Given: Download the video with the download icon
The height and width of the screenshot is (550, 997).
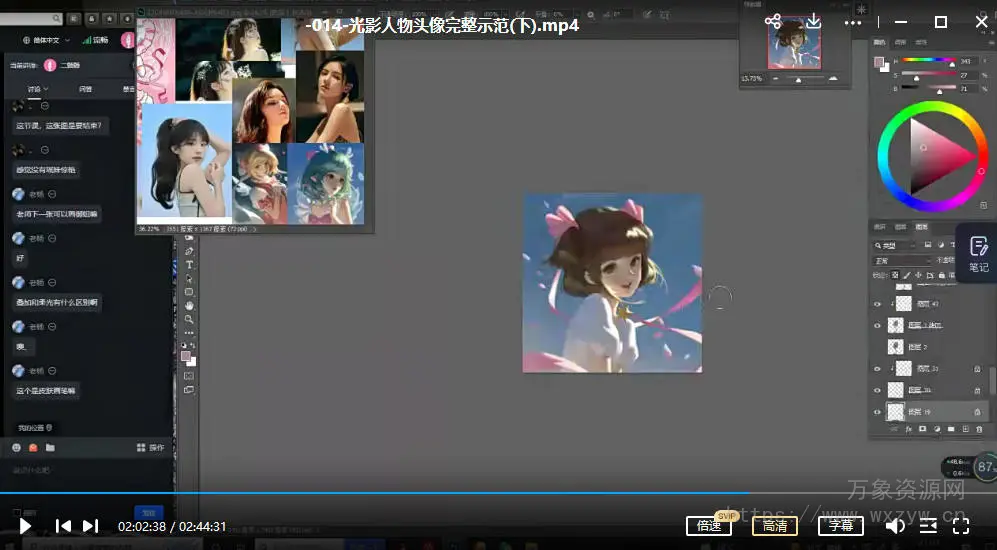Looking at the screenshot, I should [x=814, y=21].
